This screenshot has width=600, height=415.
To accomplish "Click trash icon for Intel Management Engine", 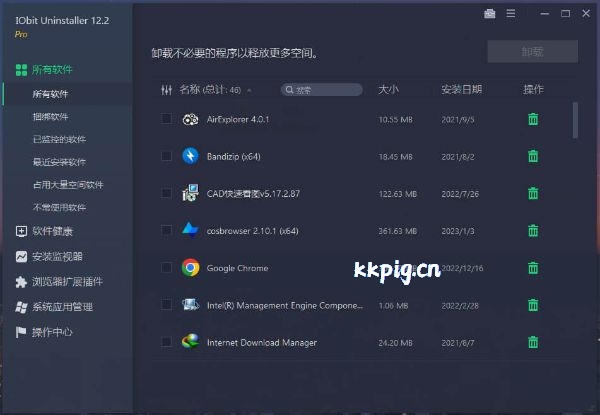I will [533, 305].
